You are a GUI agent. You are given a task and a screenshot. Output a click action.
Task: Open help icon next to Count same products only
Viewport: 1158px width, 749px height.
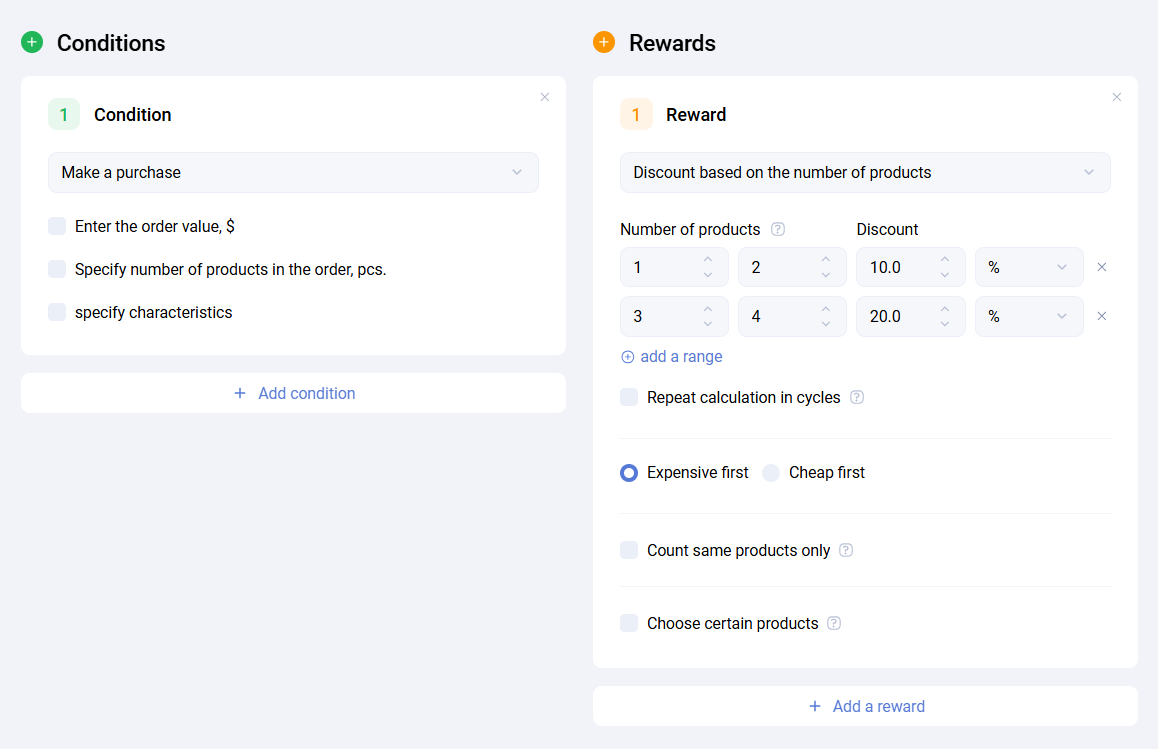click(x=846, y=550)
